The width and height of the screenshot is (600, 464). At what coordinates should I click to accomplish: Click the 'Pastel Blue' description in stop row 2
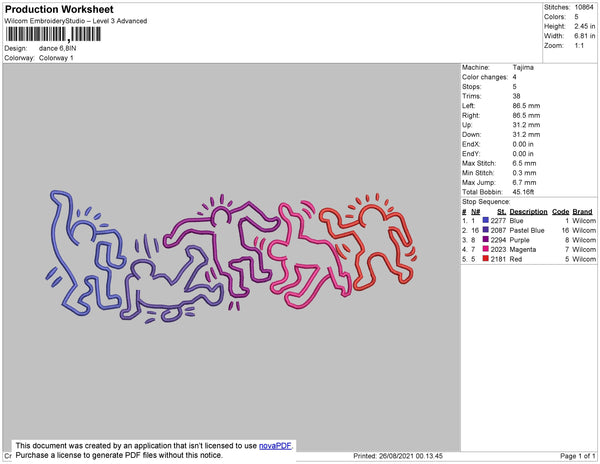pyautogui.click(x=527, y=230)
